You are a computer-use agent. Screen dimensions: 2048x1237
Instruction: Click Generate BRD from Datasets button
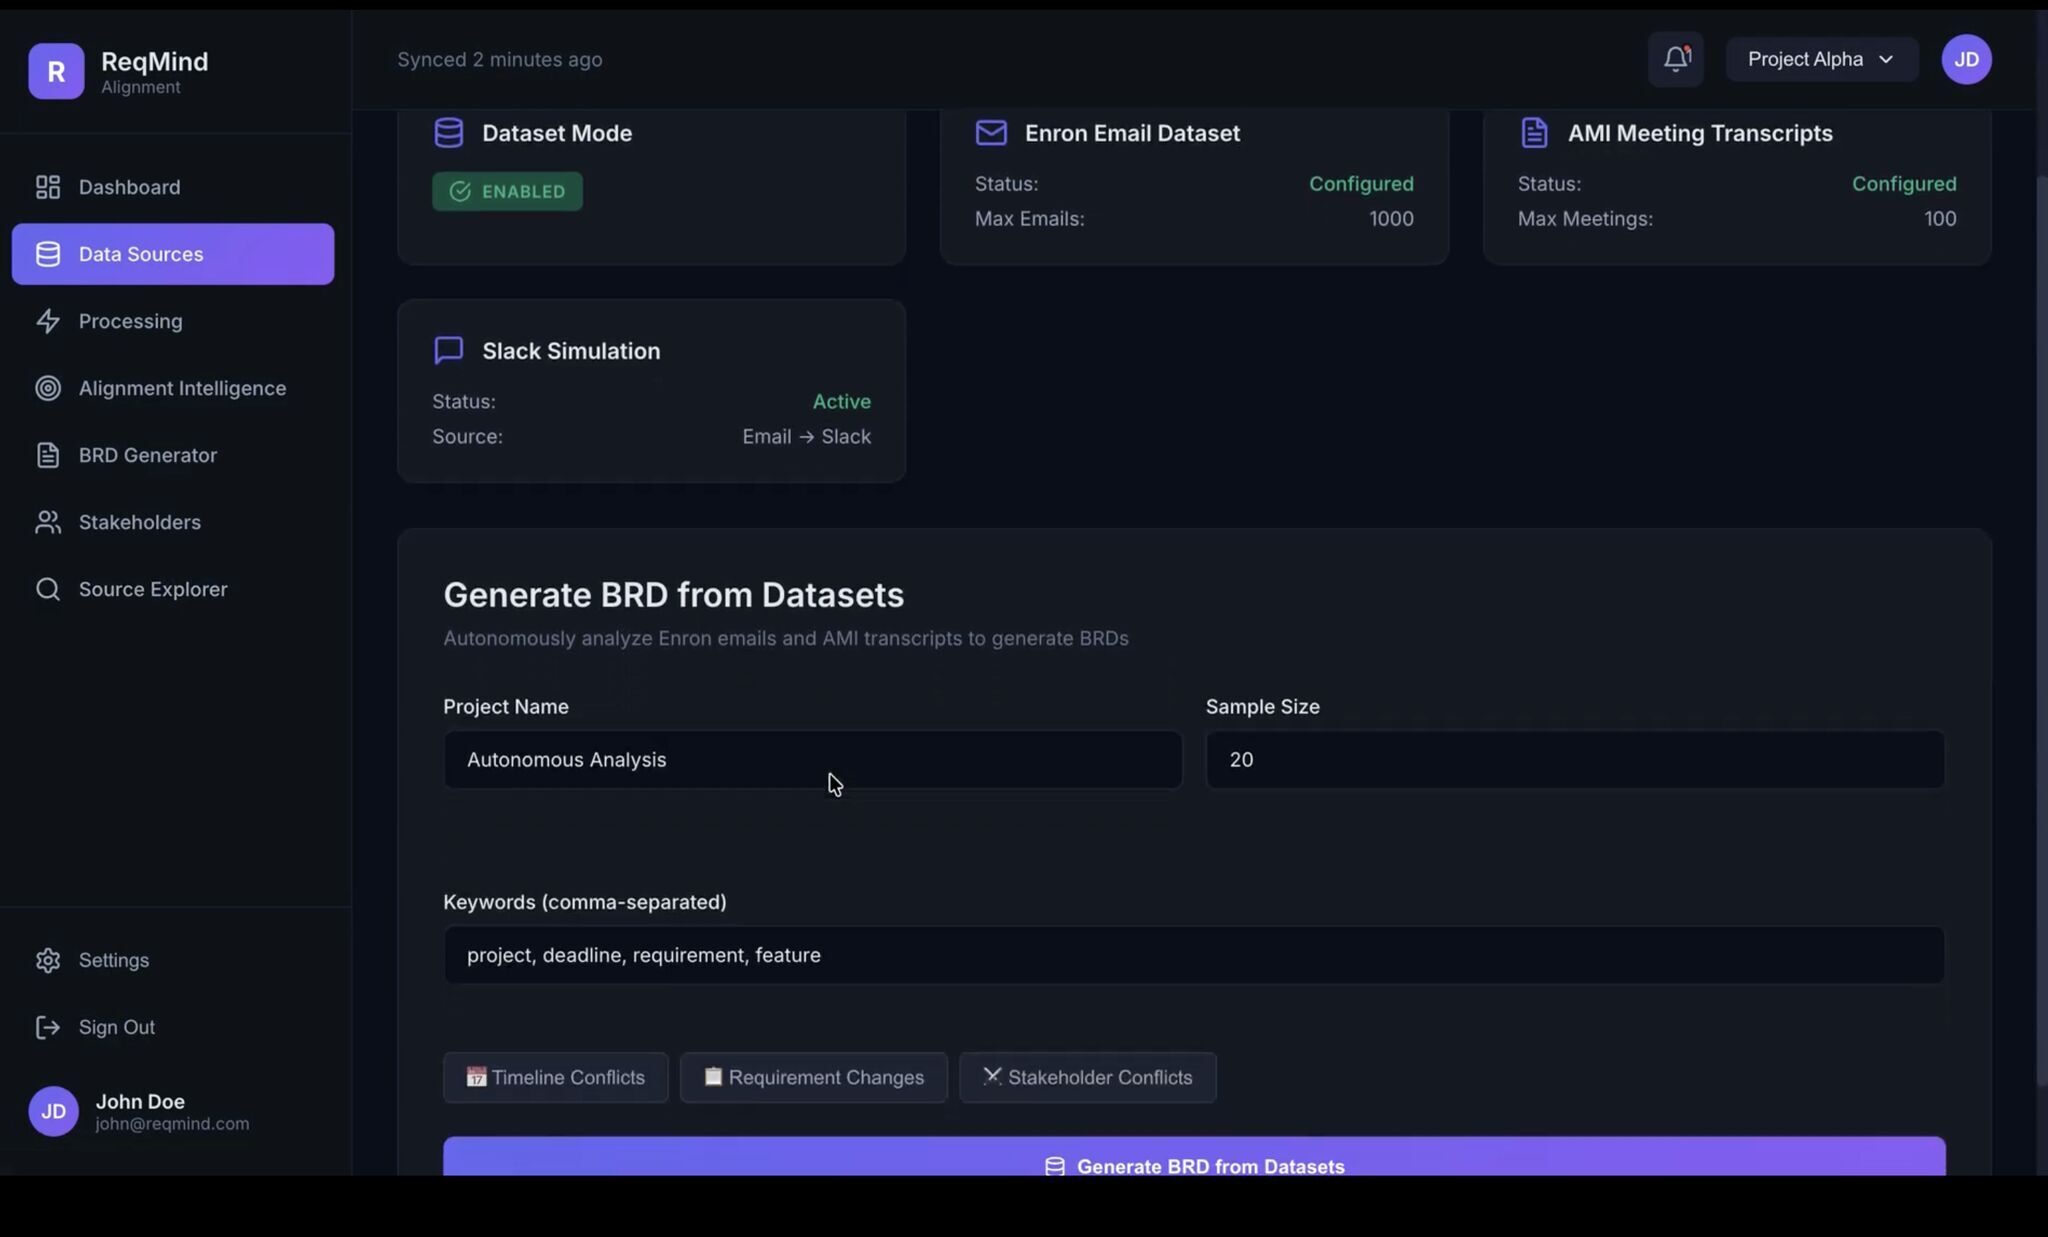pyautogui.click(x=1194, y=1157)
